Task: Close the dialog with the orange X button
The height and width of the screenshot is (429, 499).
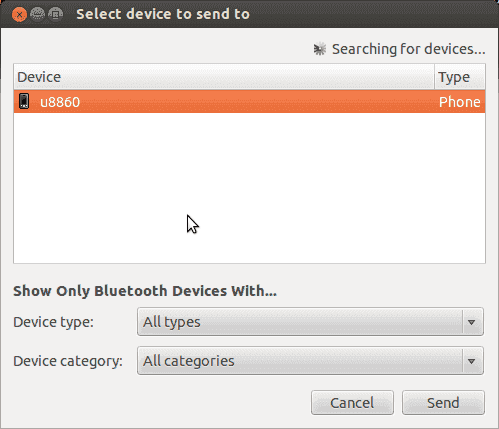Action: [x=19, y=14]
